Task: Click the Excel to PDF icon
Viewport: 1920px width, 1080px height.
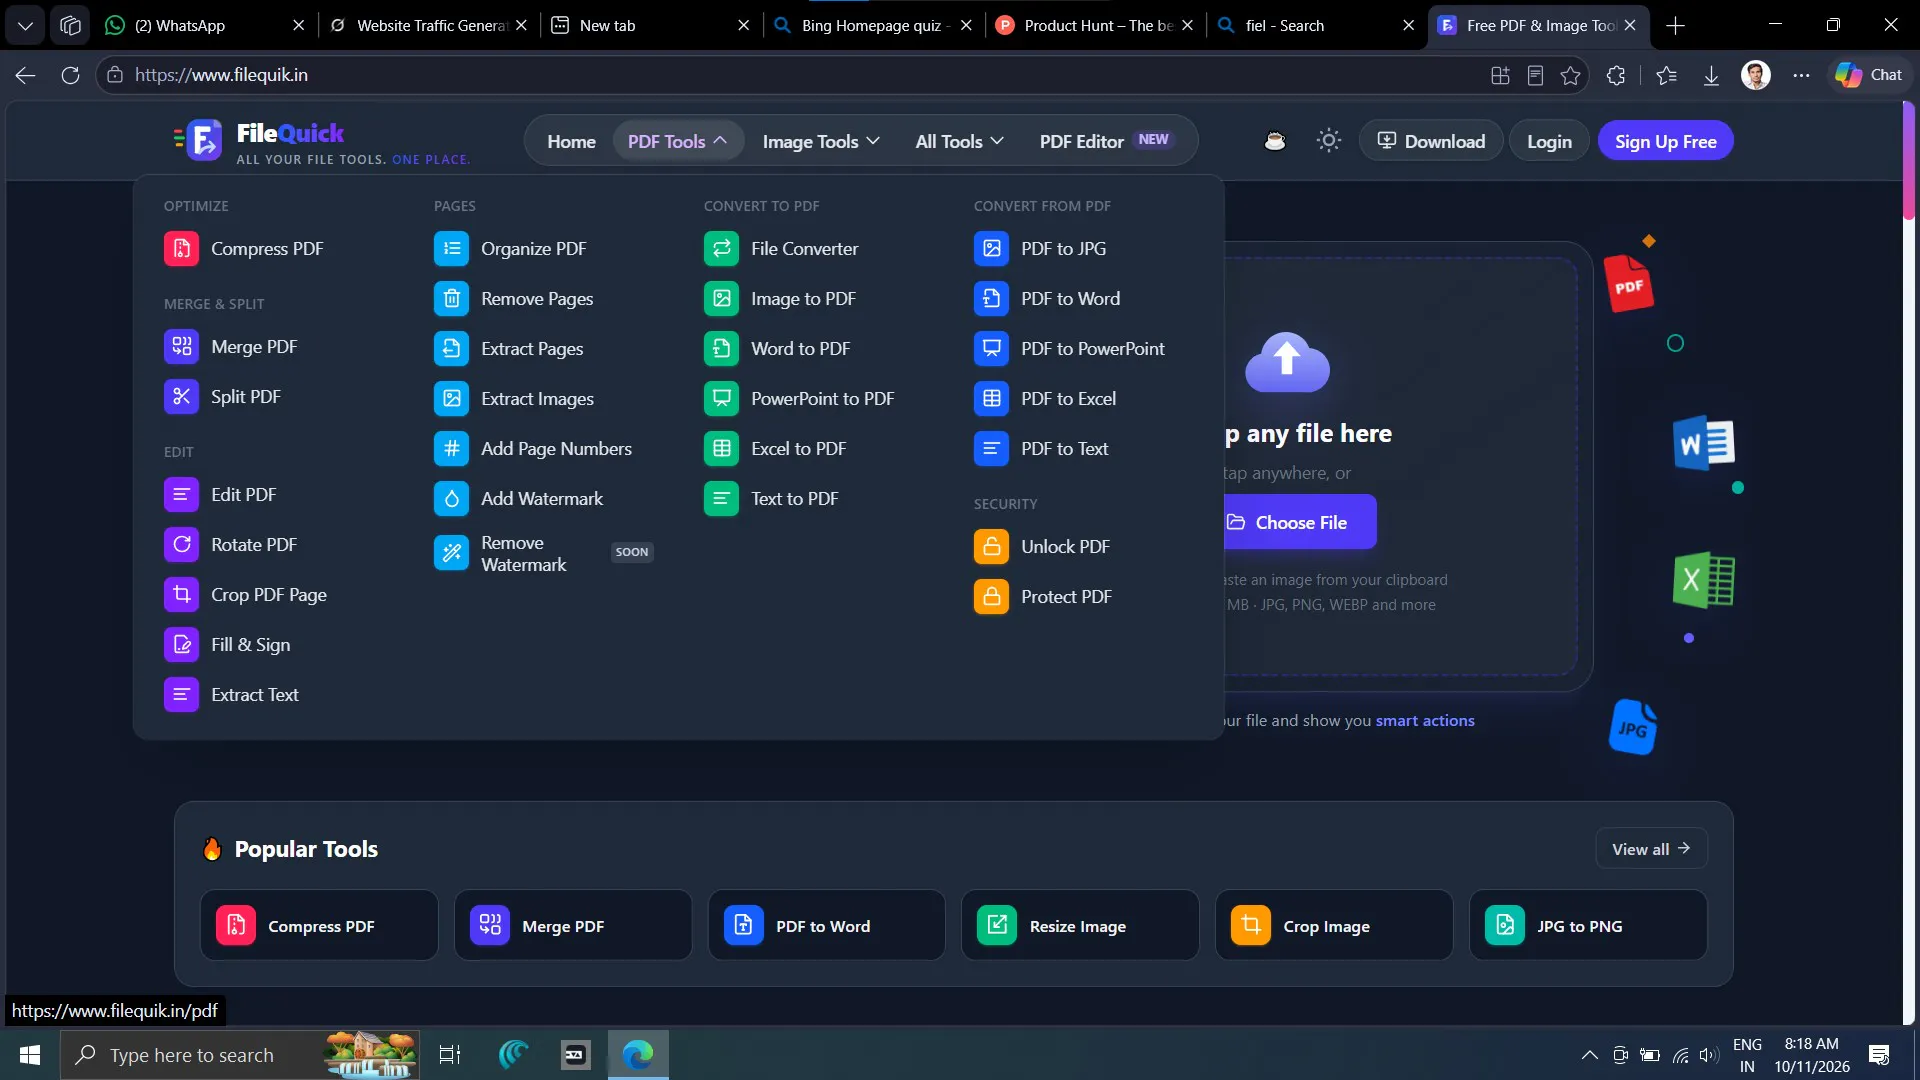Action: [x=721, y=449]
